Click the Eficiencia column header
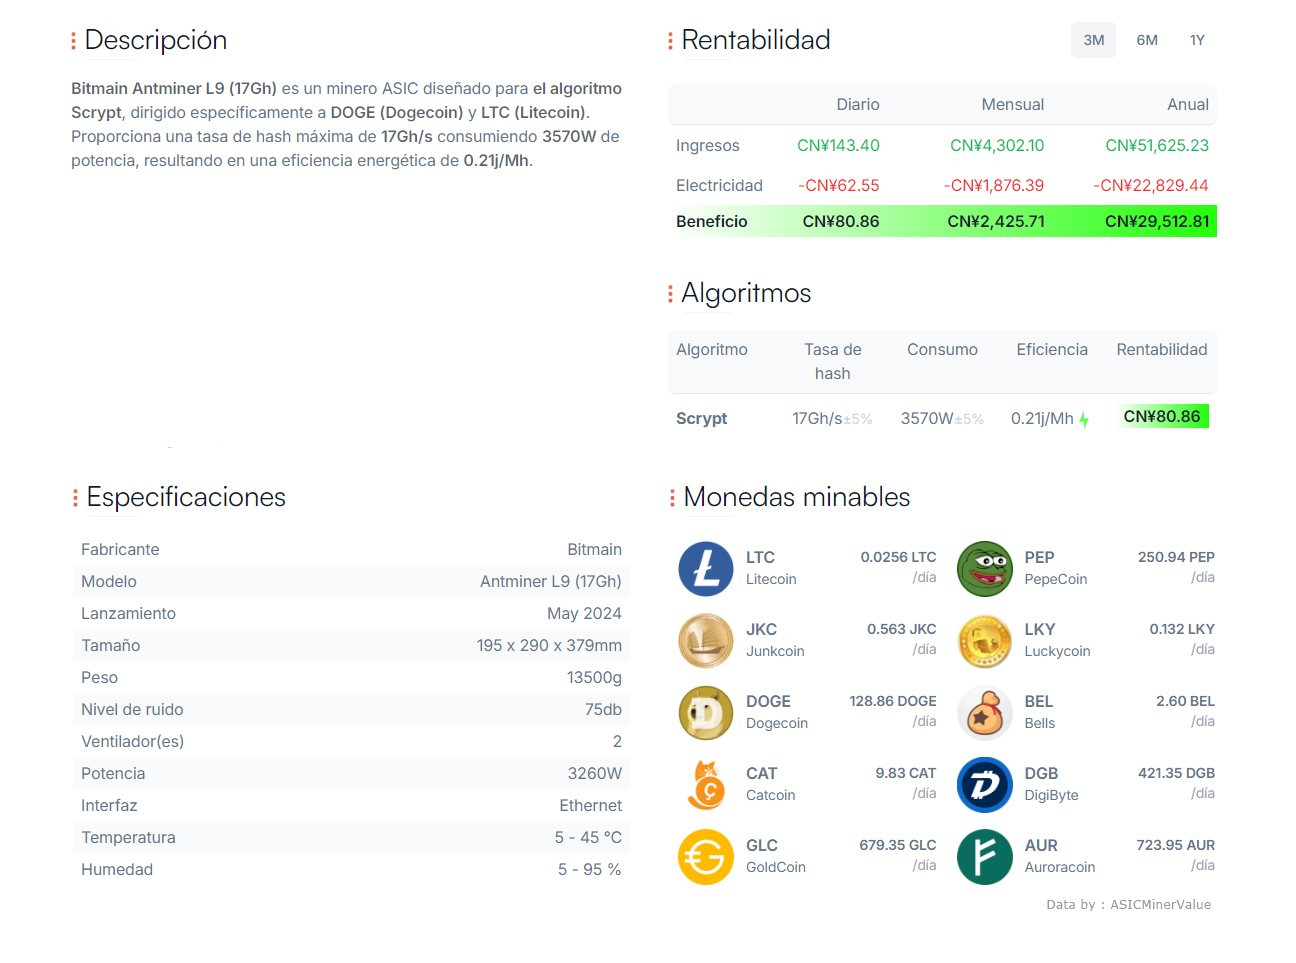Image resolution: width=1296 pixels, height=963 pixels. coord(1052,349)
